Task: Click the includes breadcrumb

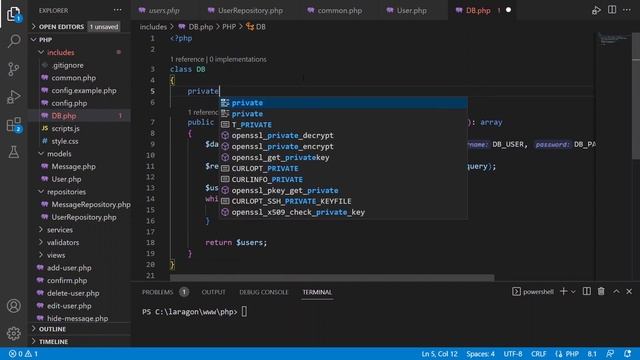Action: (153, 27)
